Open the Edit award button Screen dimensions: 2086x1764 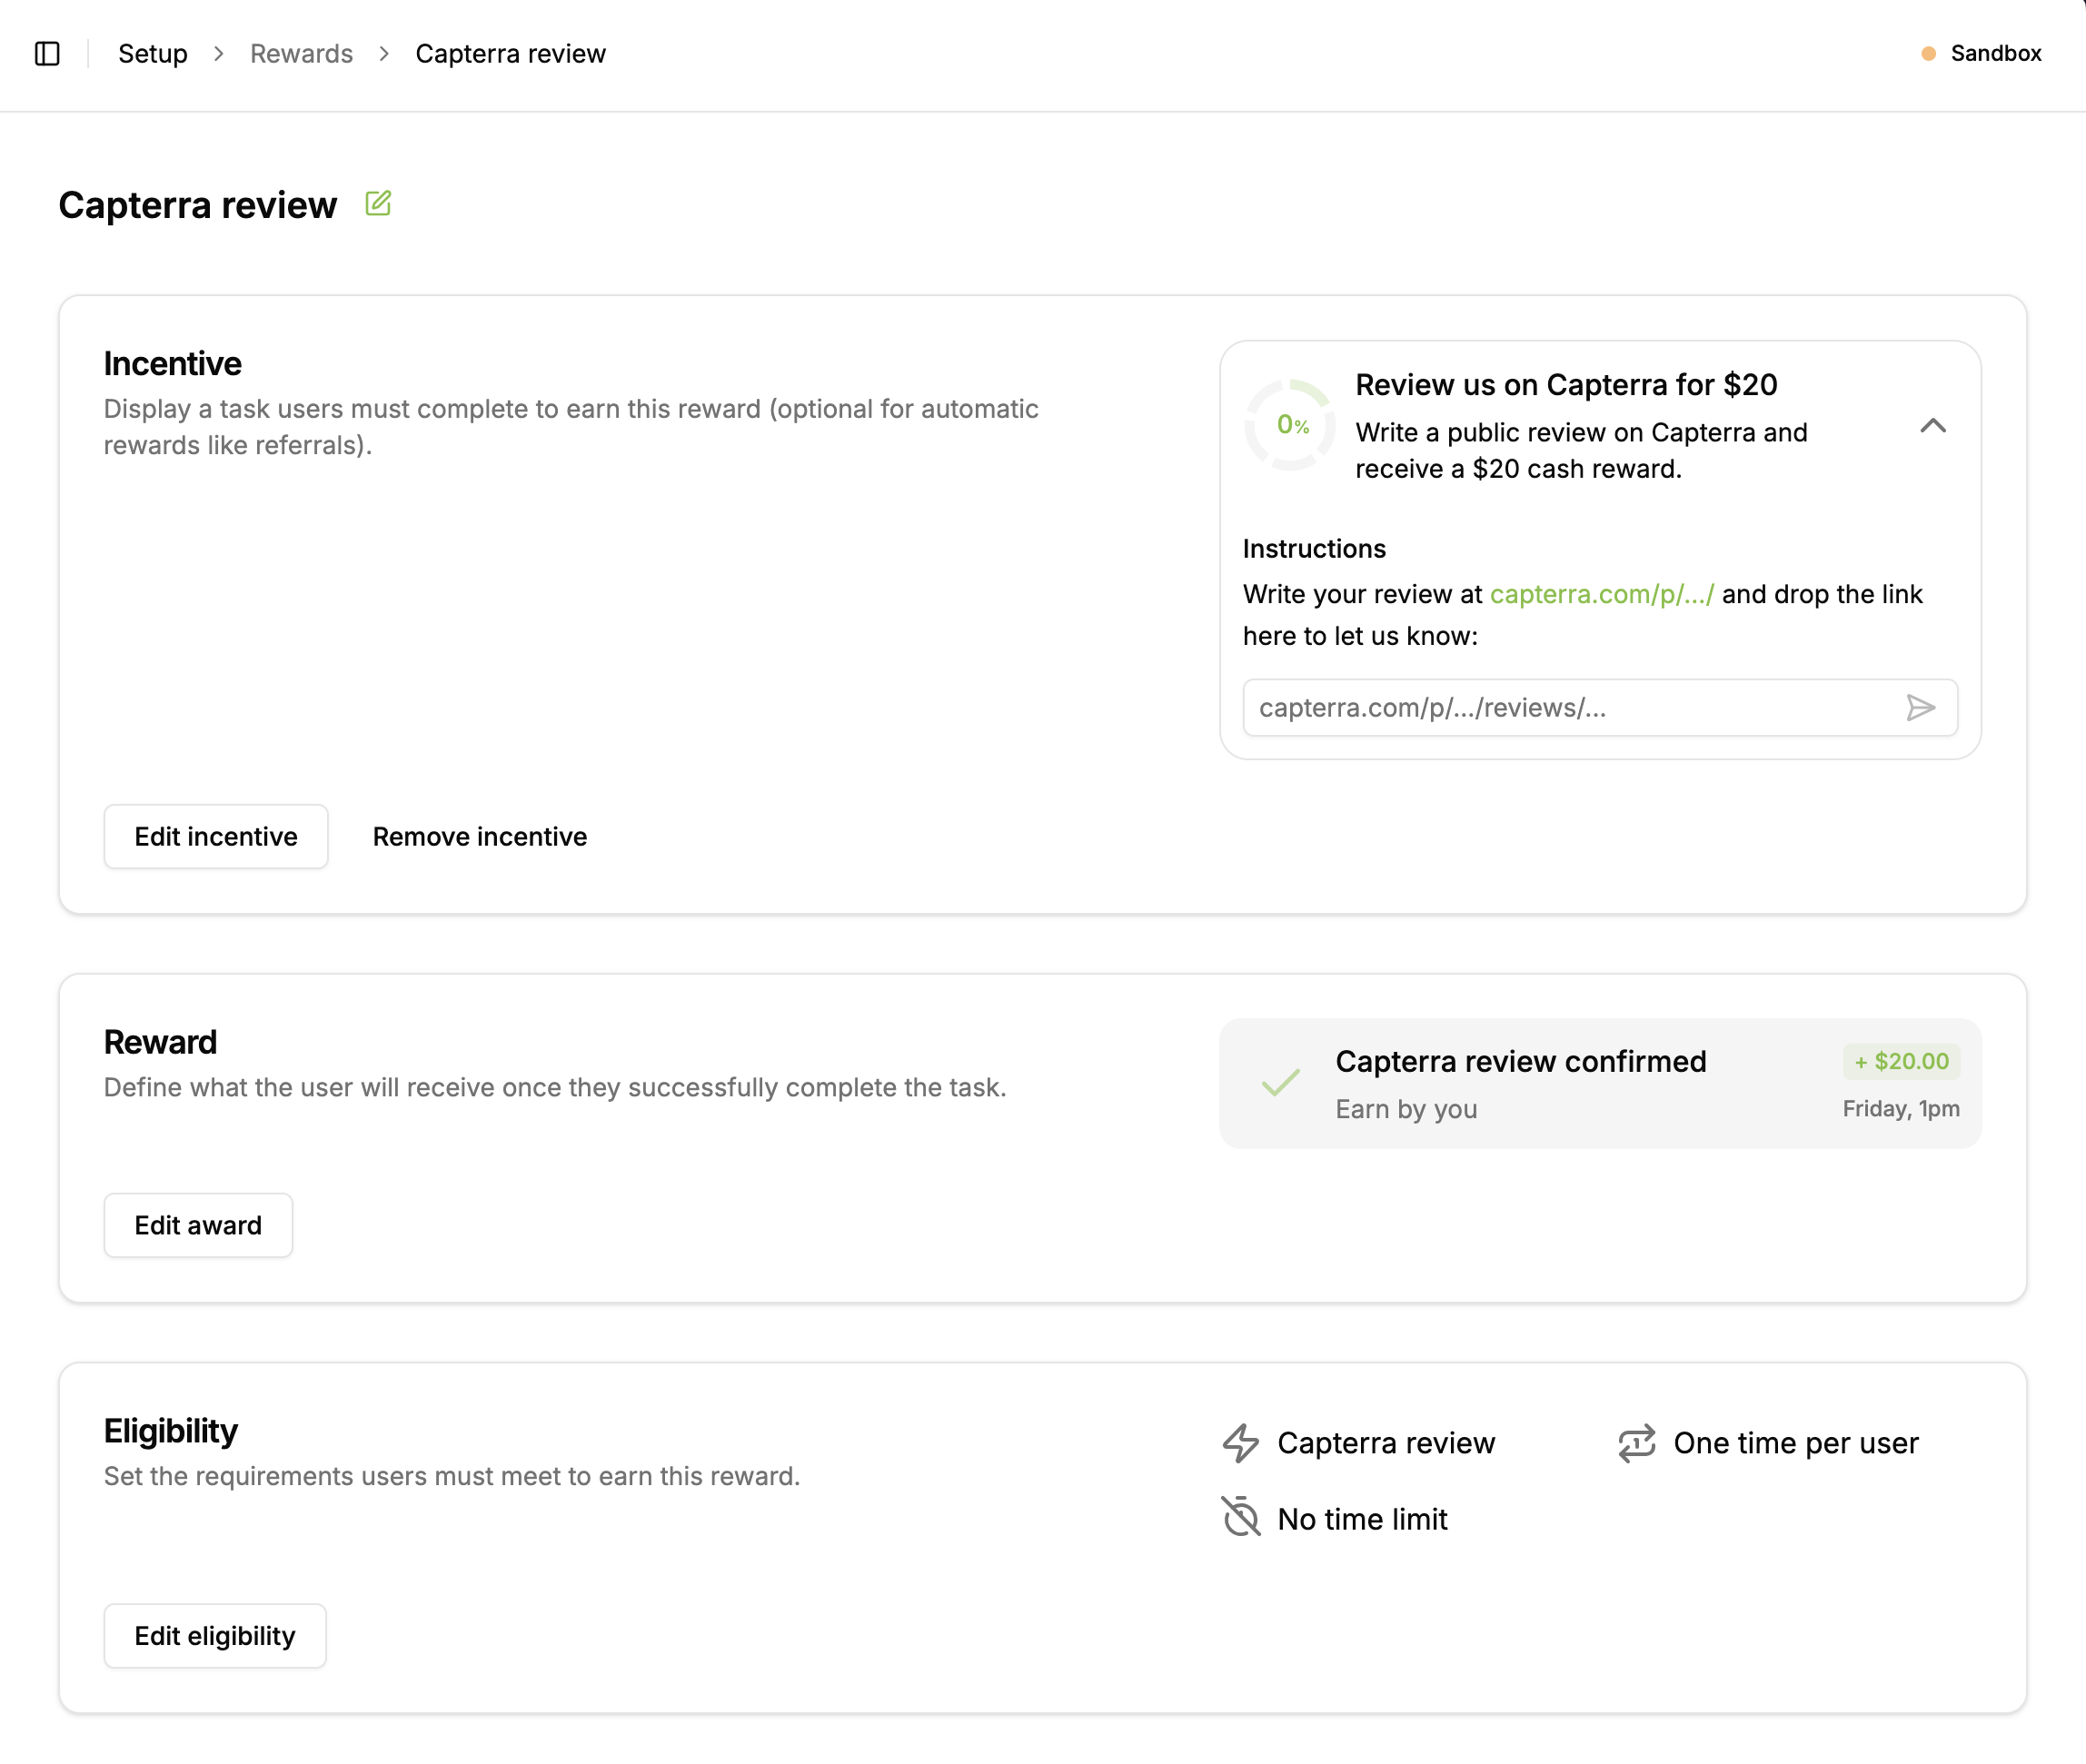click(x=198, y=1225)
